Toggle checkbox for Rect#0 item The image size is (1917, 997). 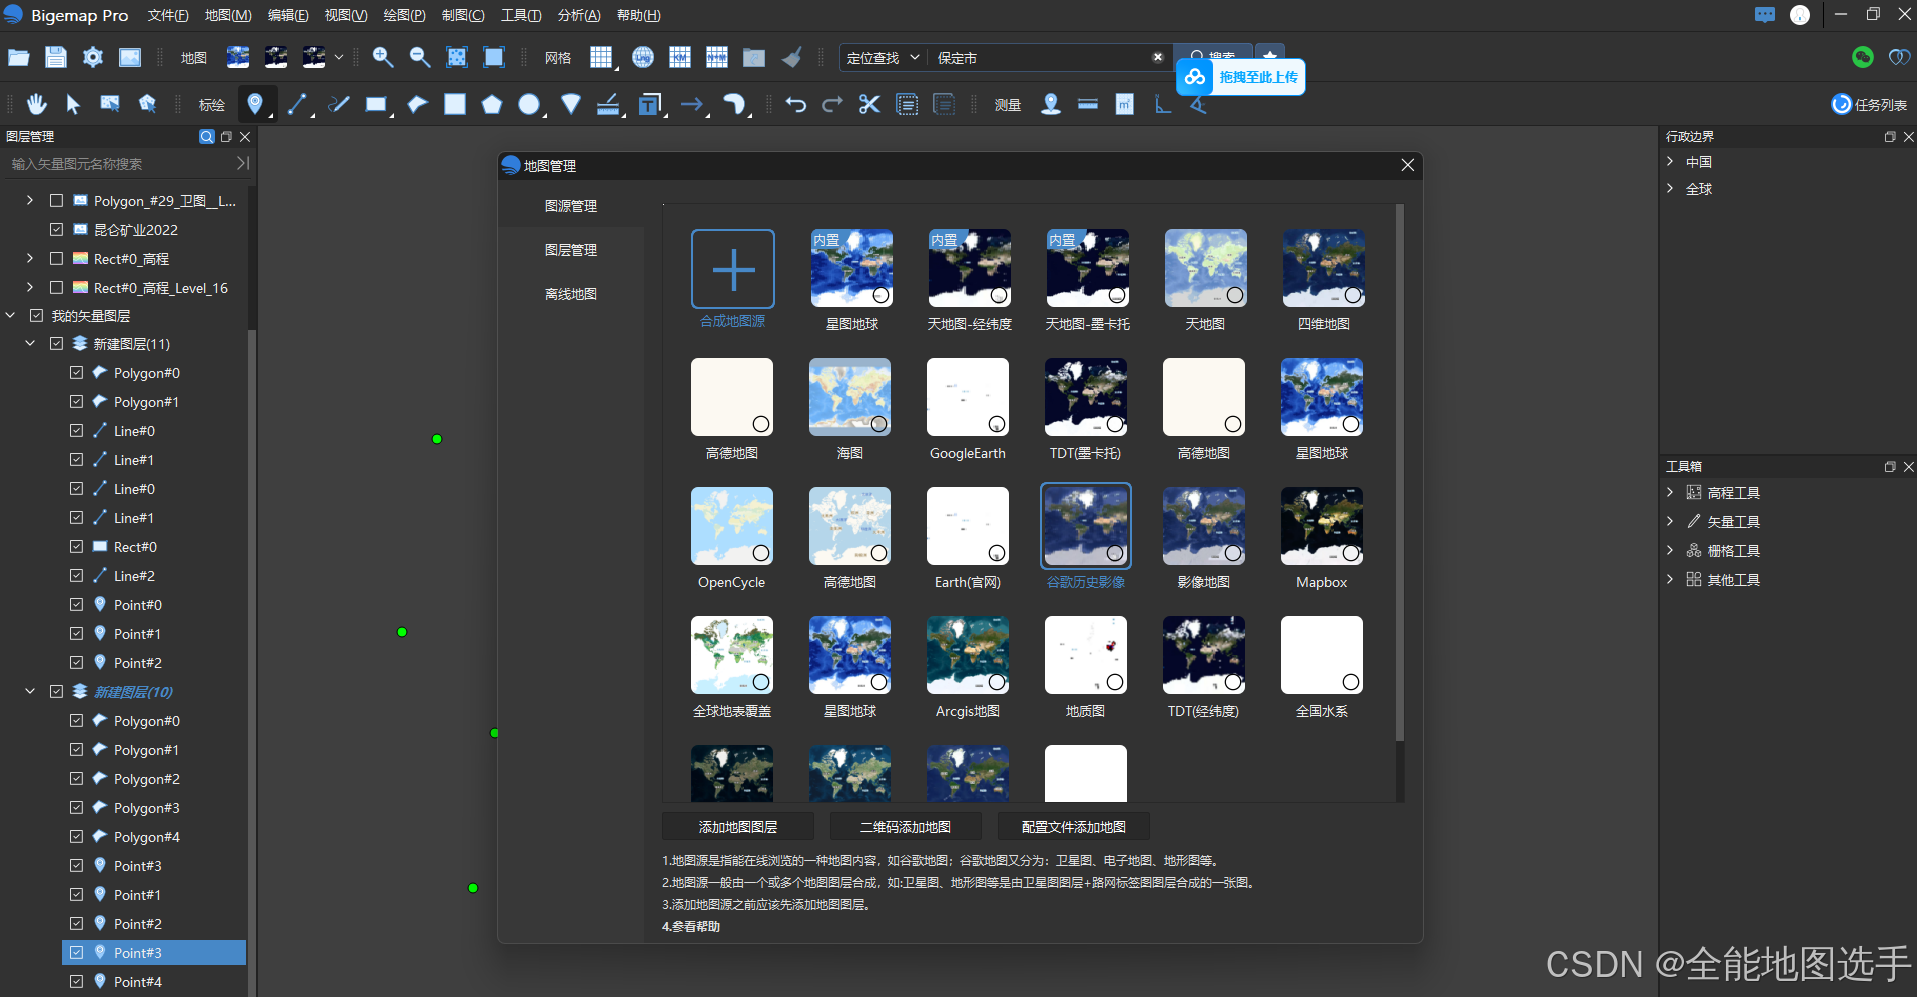coord(77,546)
